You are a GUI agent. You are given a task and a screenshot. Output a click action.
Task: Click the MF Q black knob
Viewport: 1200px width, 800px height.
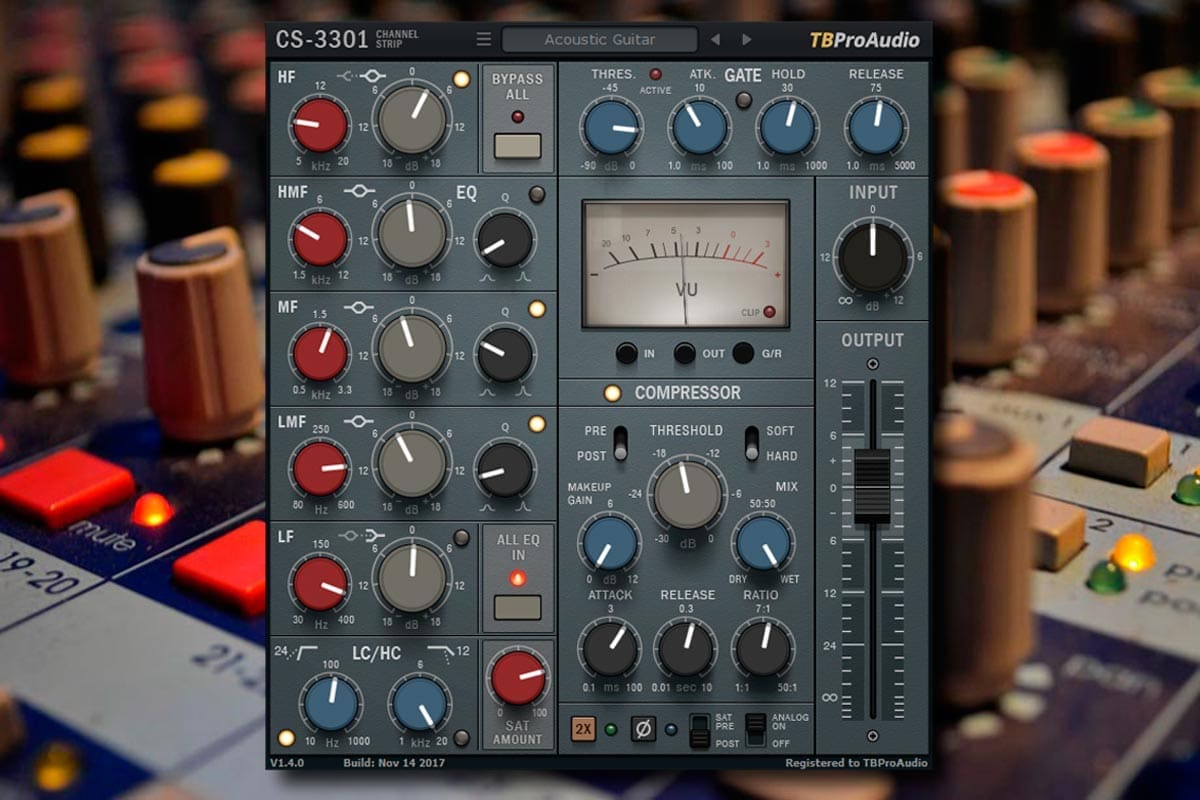(505, 354)
